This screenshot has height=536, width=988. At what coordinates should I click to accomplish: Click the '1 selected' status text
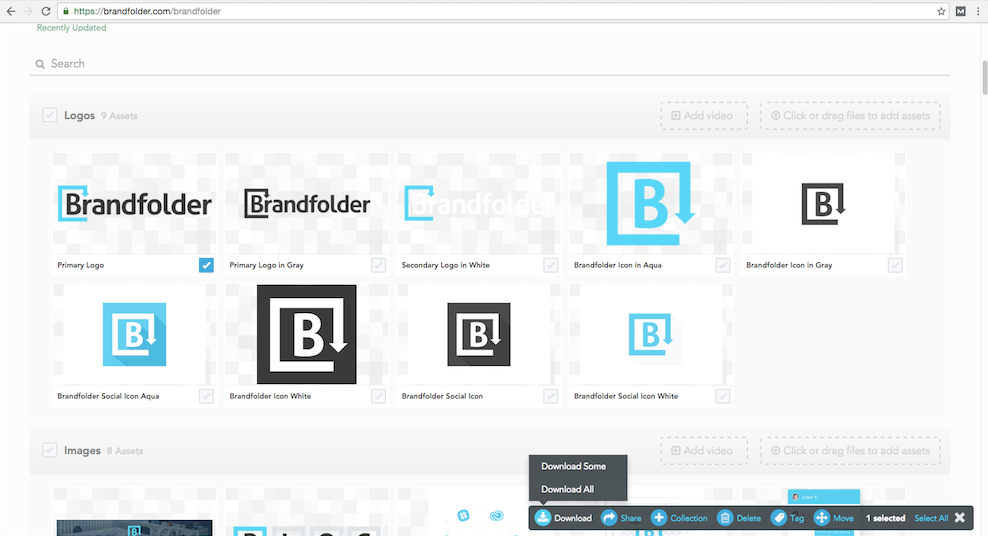[885, 518]
